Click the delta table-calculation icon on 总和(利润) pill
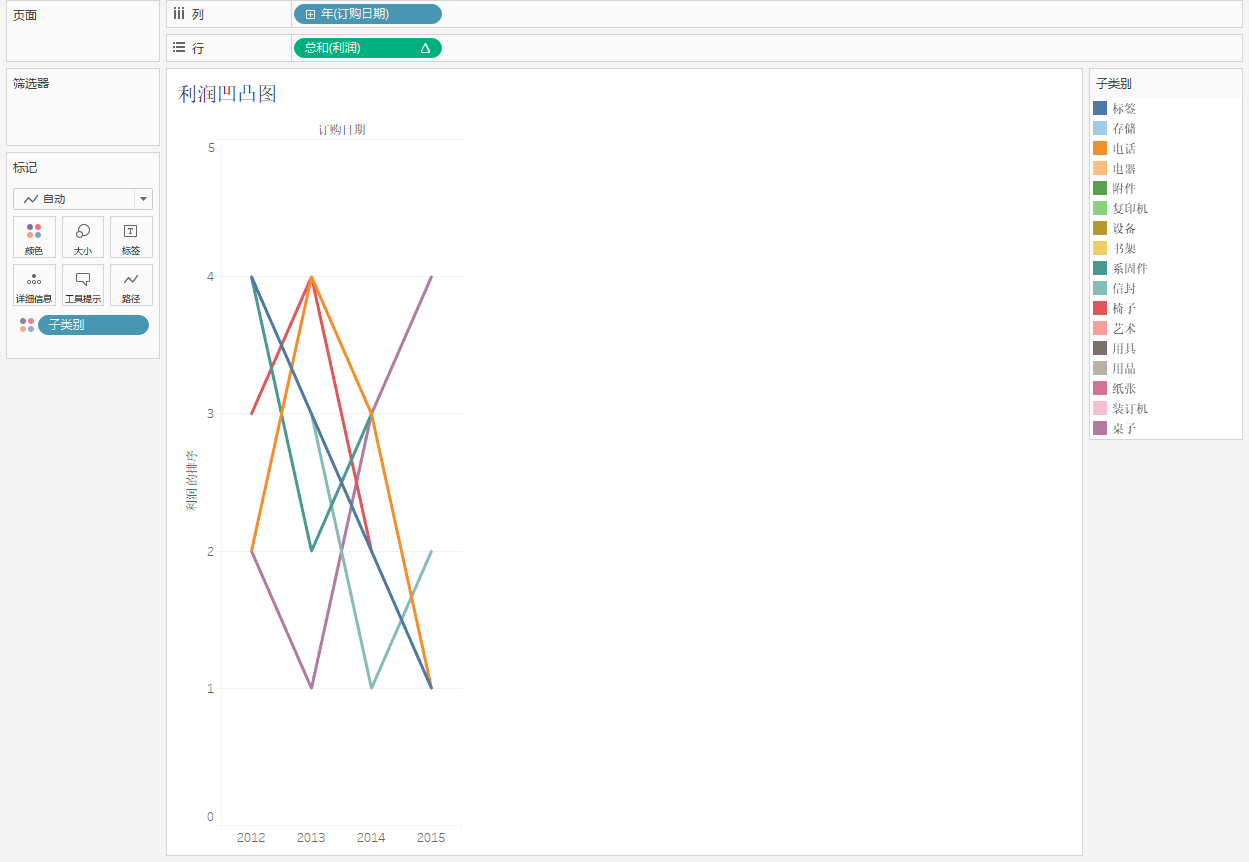This screenshot has width=1249, height=862. [425, 48]
